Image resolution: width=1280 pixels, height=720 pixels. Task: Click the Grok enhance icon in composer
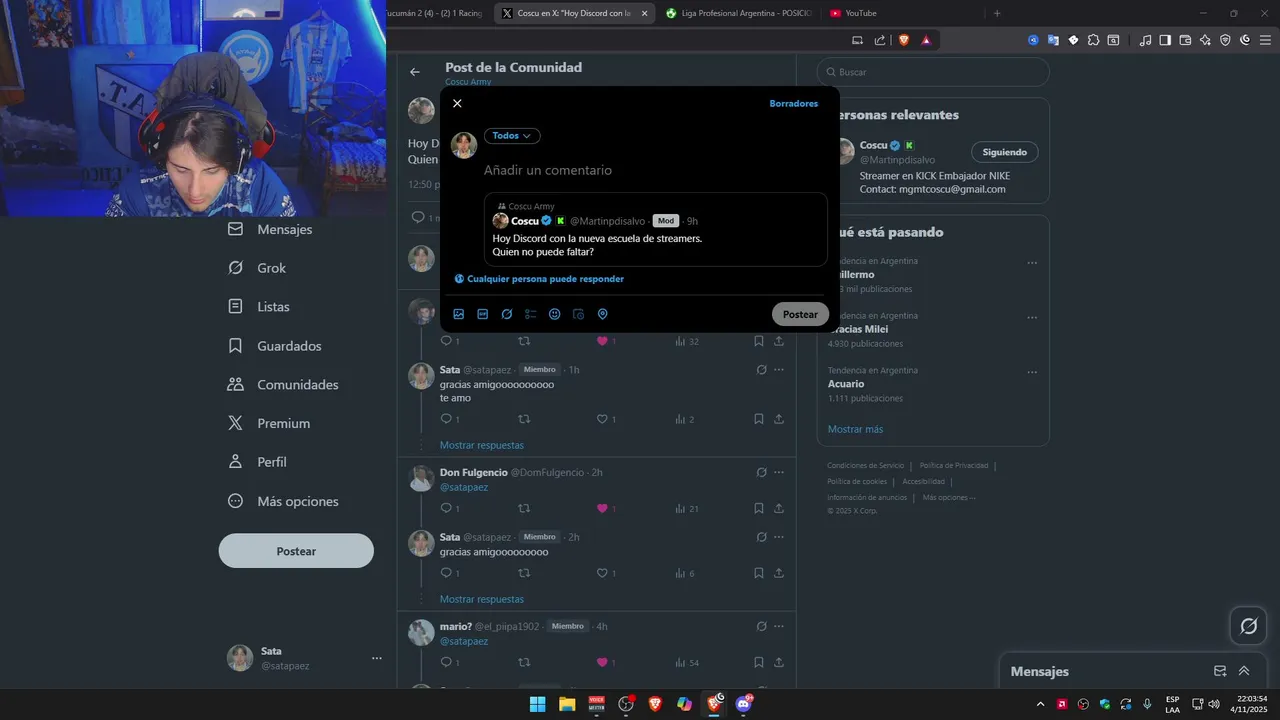click(507, 314)
